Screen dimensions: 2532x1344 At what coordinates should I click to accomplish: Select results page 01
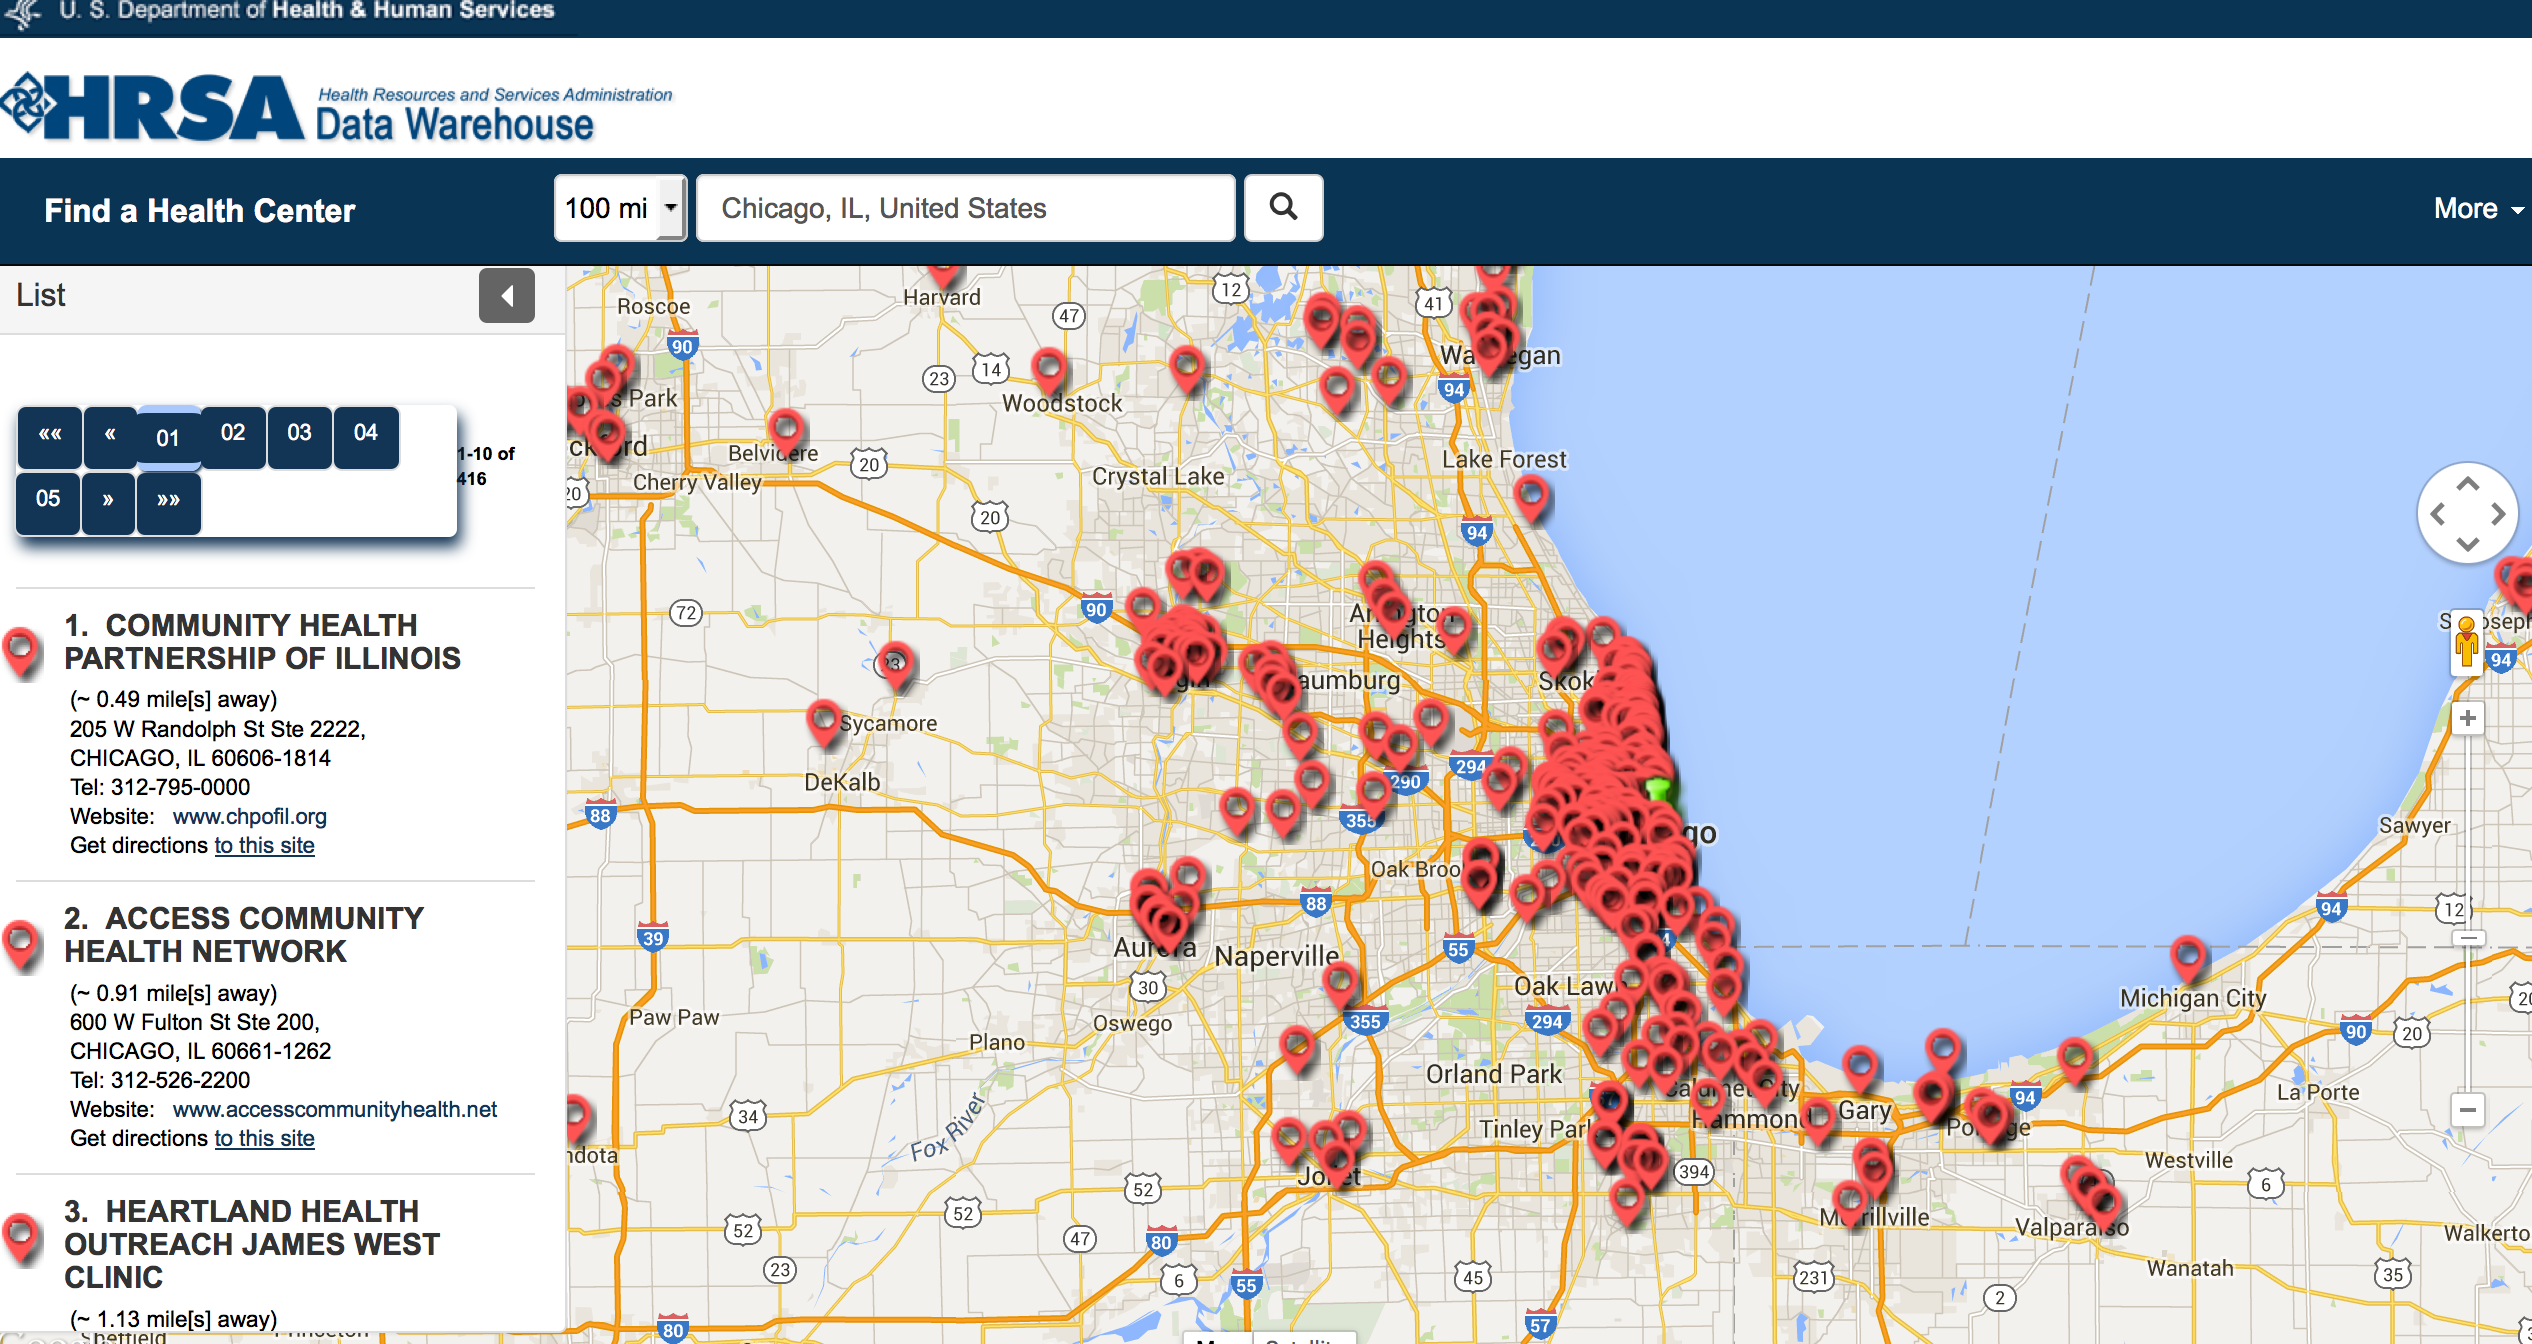point(168,438)
